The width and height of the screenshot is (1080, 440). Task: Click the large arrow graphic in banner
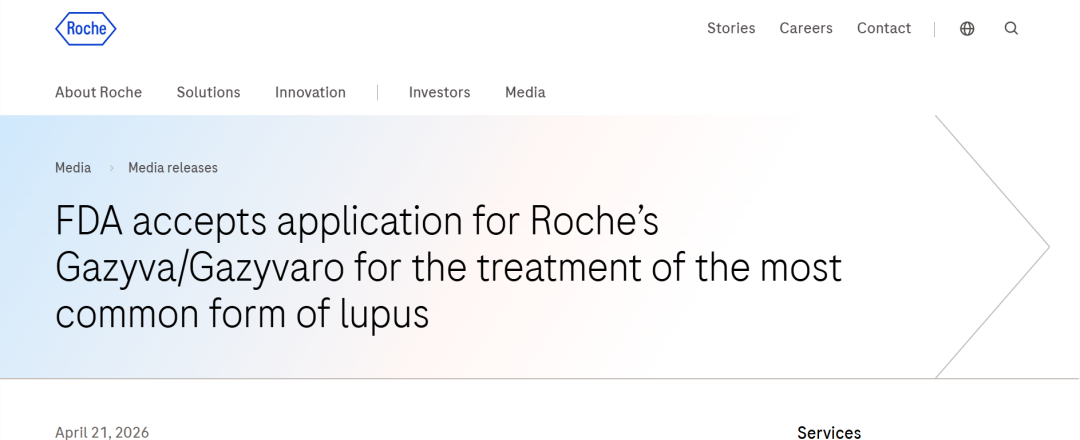1000,246
